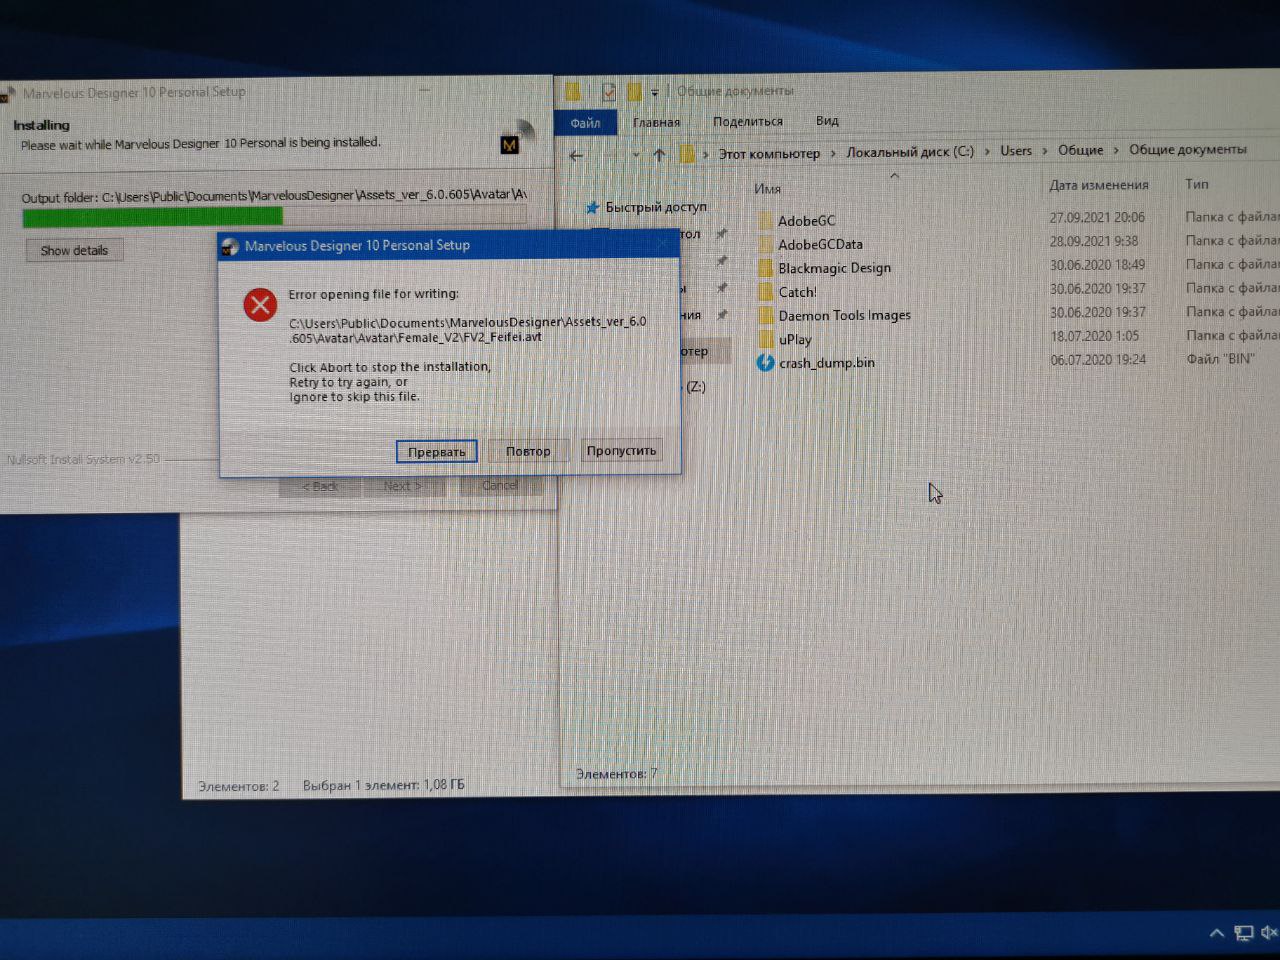
Task: Click Элементов: 7 in the Explorer status bar
Action: [616, 774]
